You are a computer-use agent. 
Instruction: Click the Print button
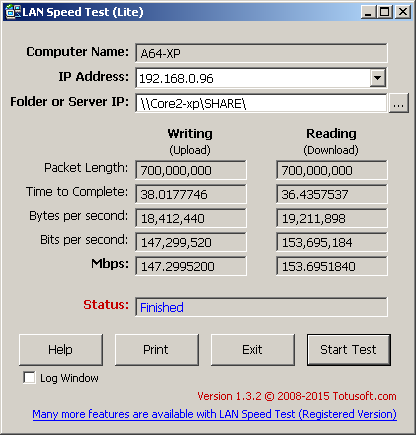[157, 350]
